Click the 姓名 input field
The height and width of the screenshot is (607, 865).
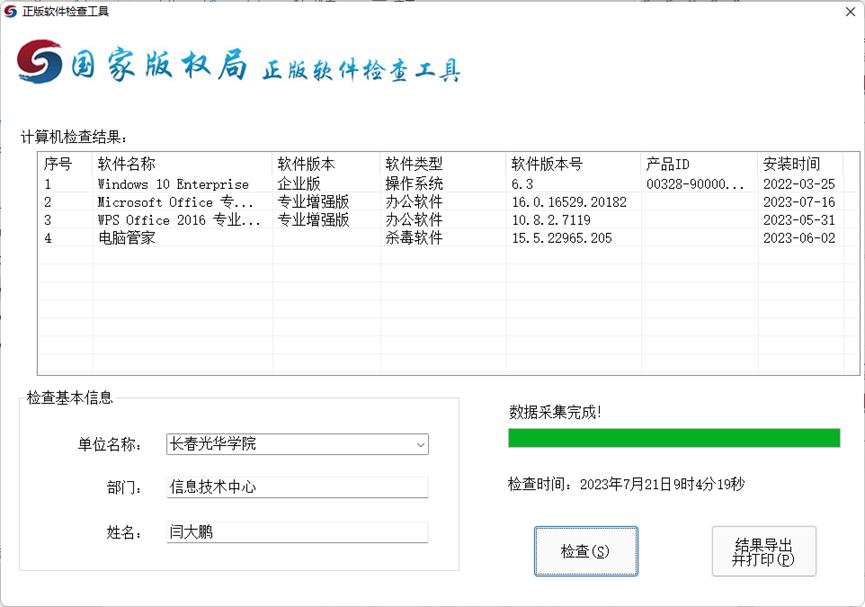coord(297,532)
